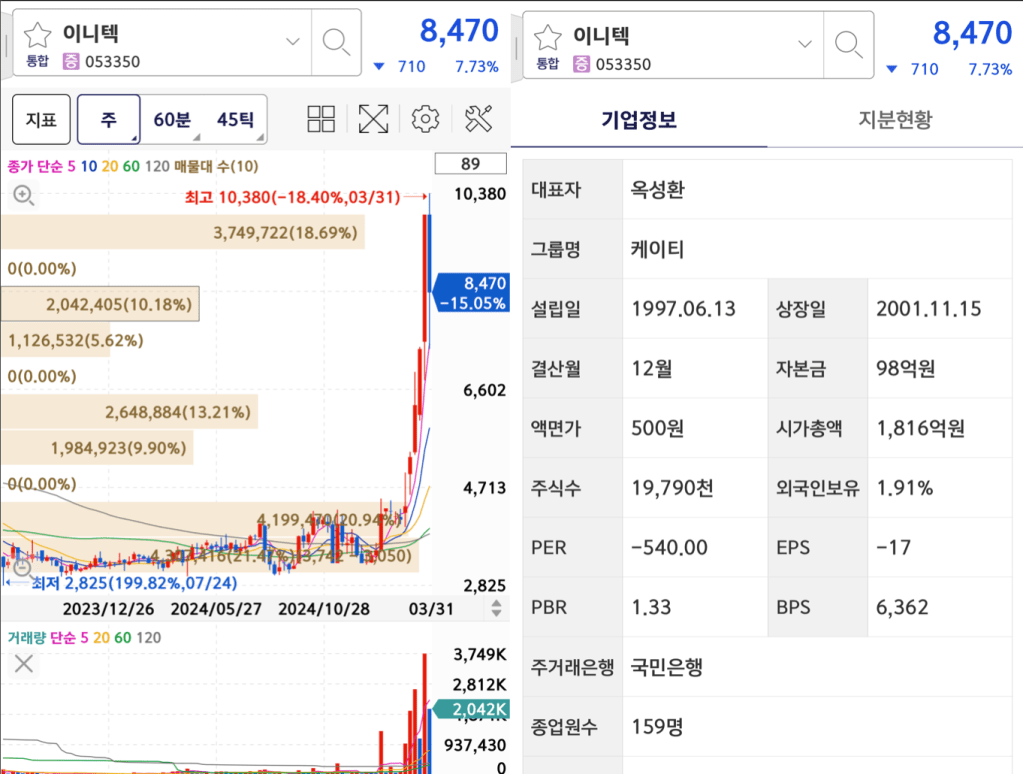This screenshot has height=774, width=1023.
Task: Click the volume marker 2,042K
Action: click(x=471, y=709)
